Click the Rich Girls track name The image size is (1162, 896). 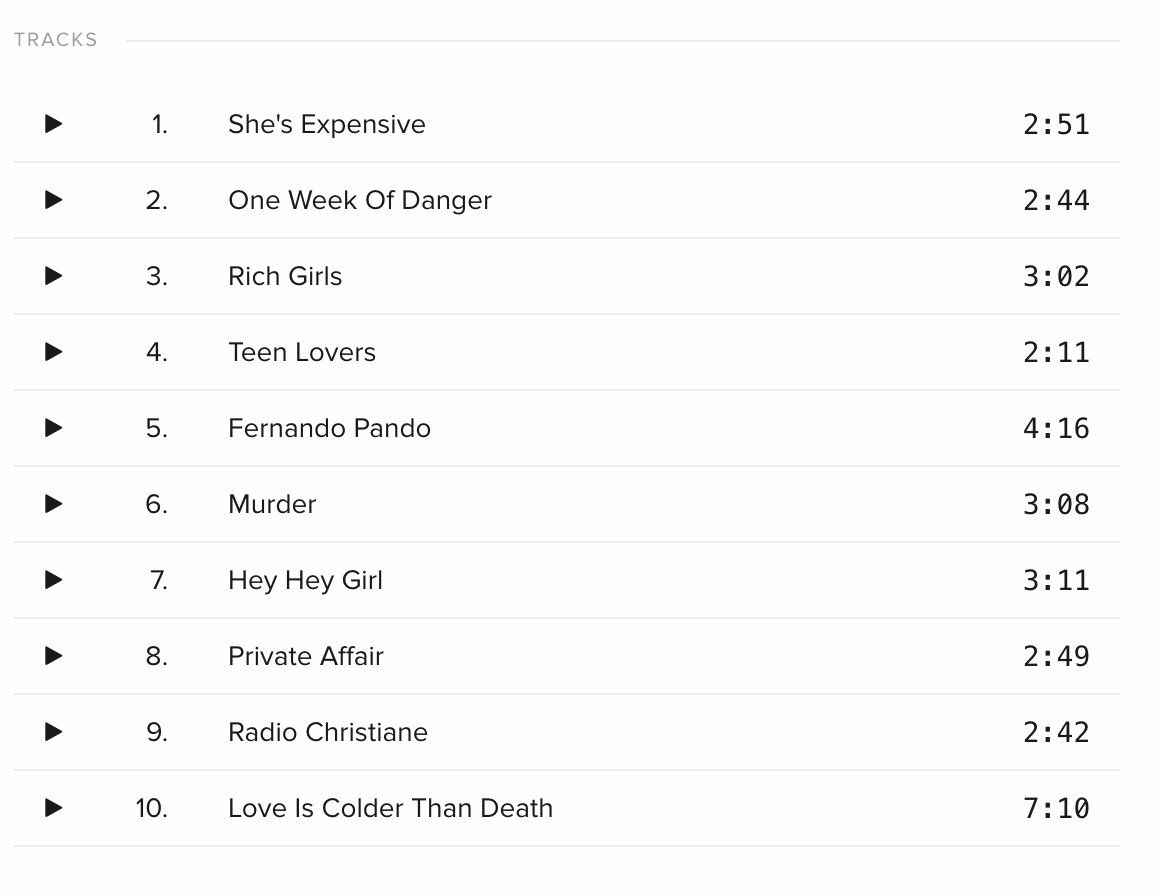coord(285,276)
